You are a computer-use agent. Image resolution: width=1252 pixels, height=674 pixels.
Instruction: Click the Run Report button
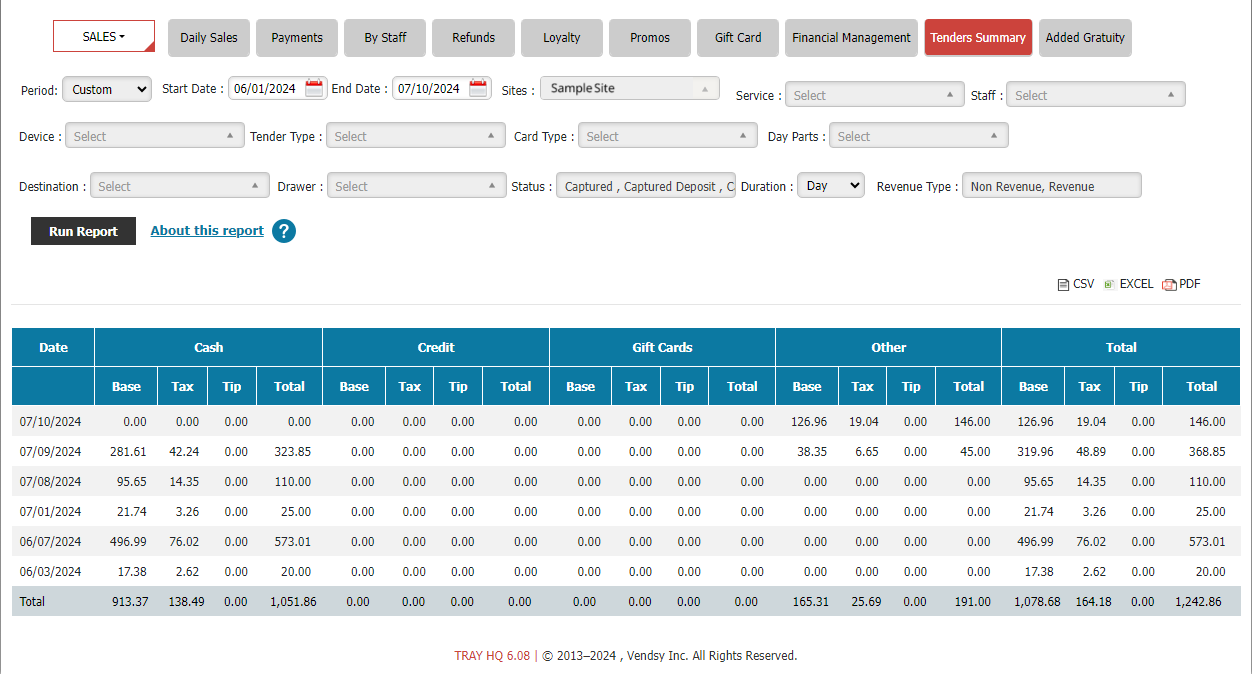83,231
